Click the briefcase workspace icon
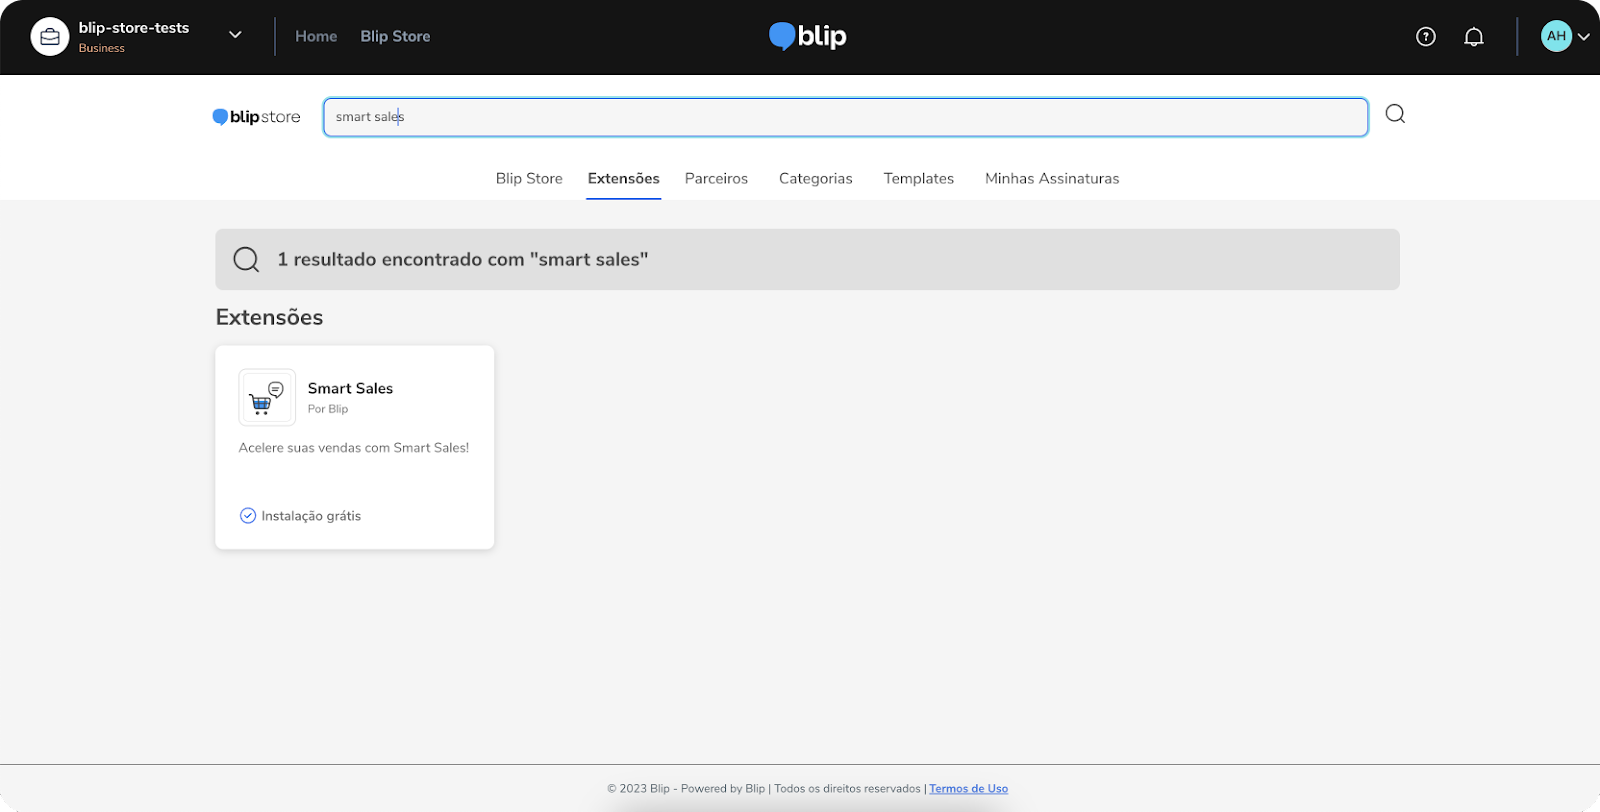The image size is (1600, 812). click(x=50, y=37)
